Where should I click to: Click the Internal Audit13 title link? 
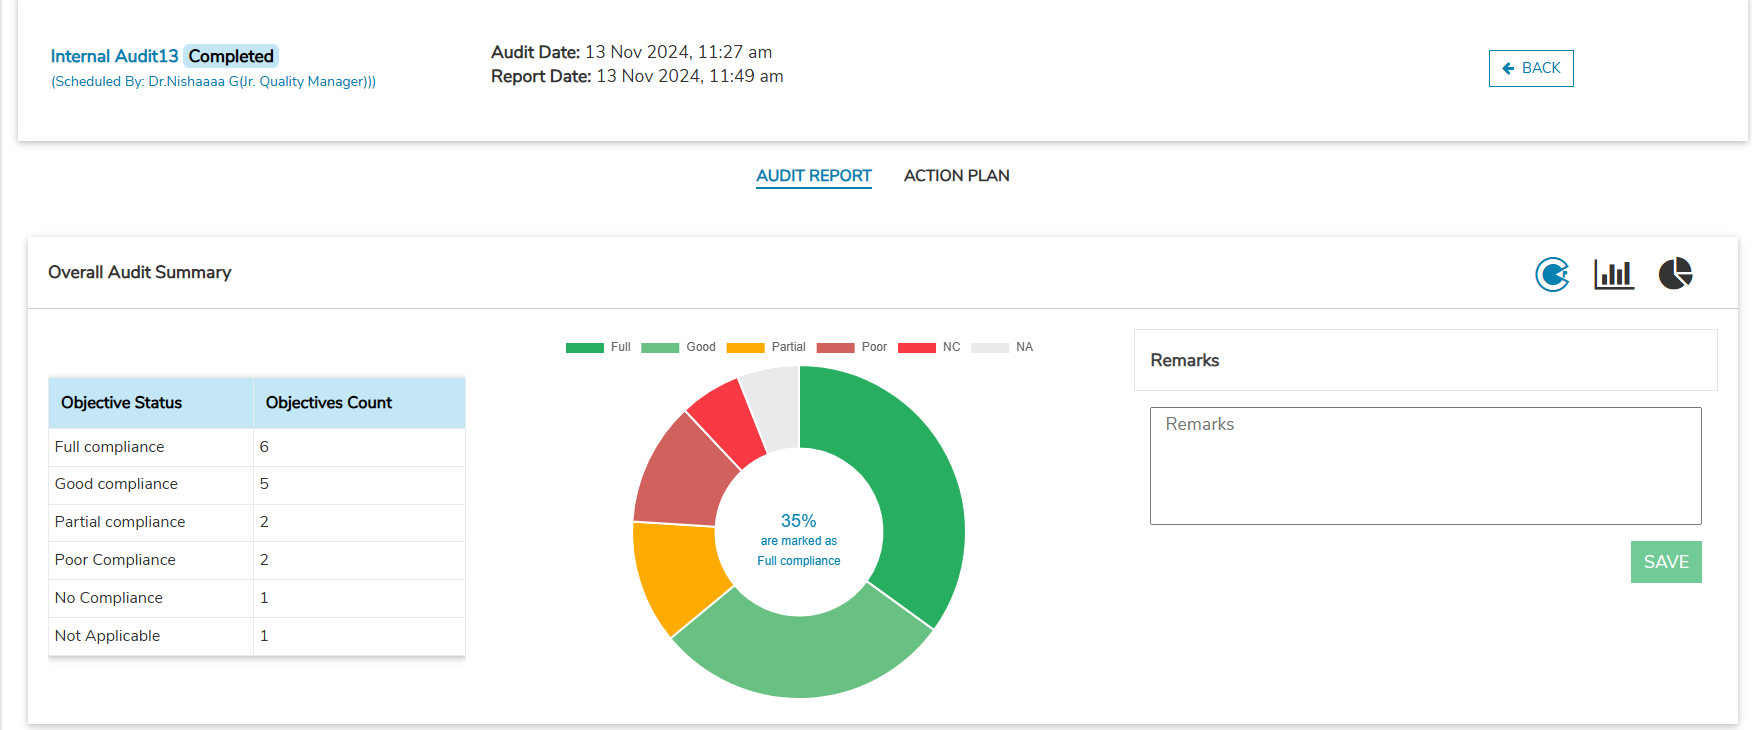(x=114, y=56)
